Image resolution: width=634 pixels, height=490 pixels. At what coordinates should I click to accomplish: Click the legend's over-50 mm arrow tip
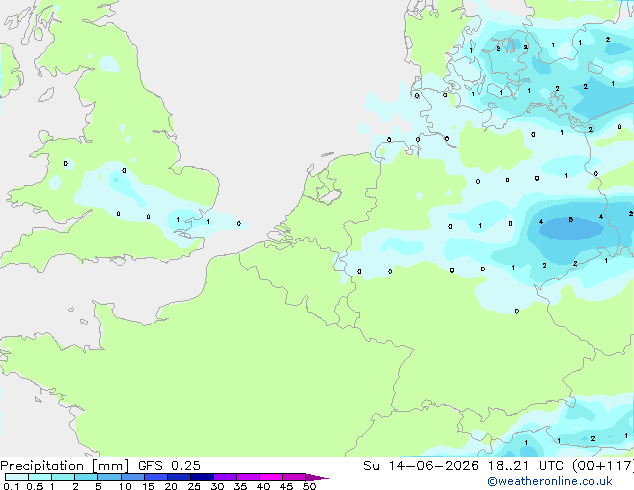click(317, 477)
